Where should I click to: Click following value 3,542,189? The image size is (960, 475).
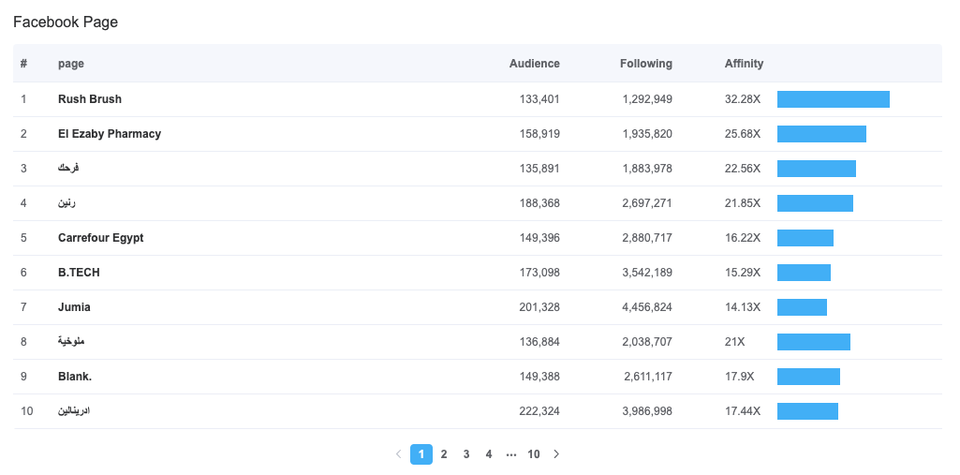tap(647, 272)
